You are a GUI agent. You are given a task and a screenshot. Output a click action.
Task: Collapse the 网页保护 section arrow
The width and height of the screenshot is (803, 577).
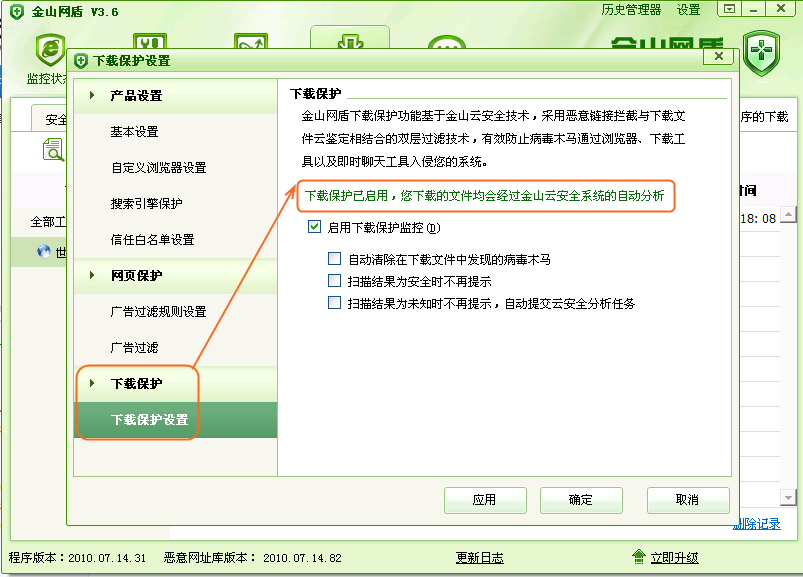coord(92,275)
